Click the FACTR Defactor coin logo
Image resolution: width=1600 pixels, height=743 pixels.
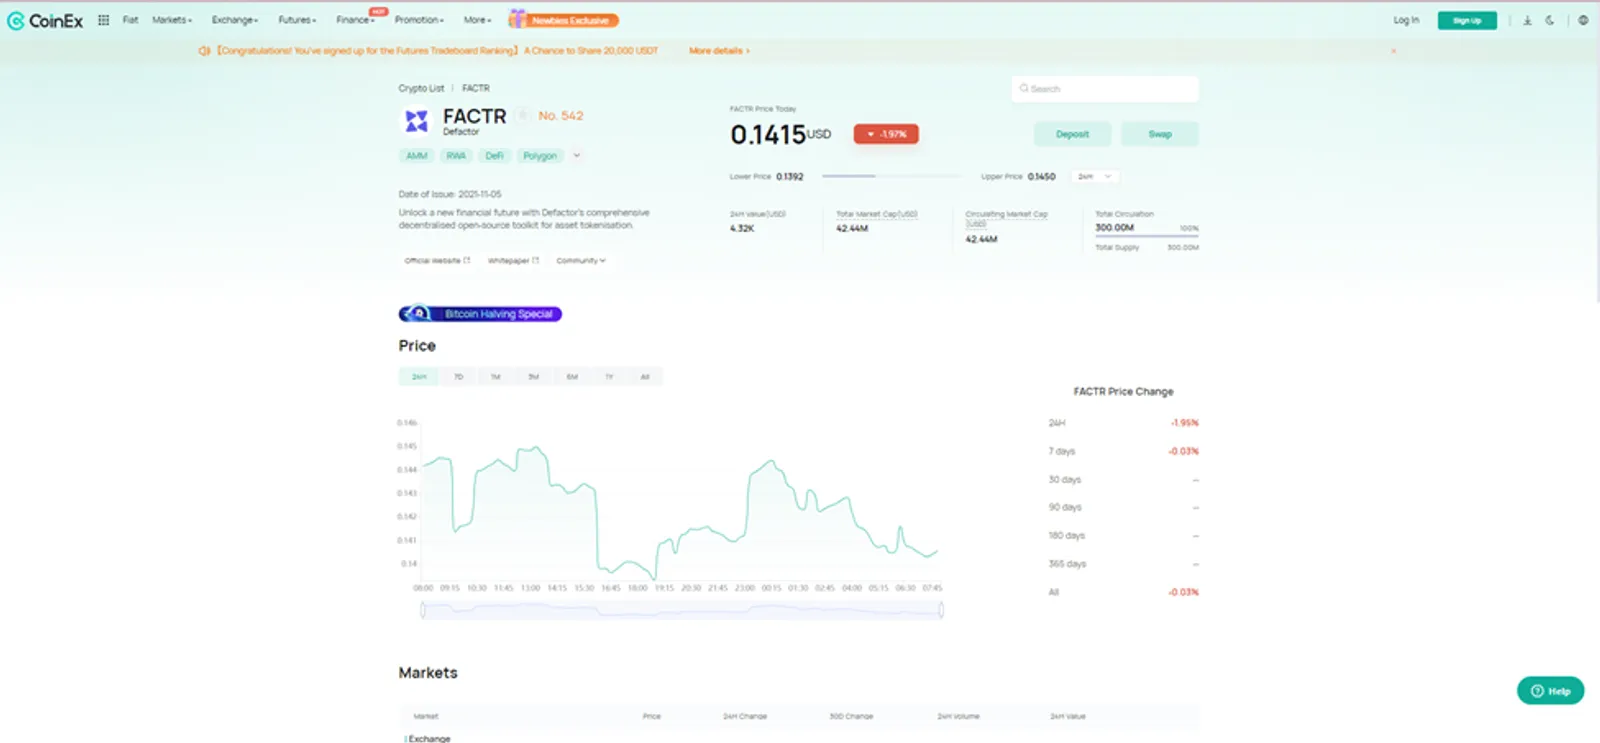tap(416, 121)
